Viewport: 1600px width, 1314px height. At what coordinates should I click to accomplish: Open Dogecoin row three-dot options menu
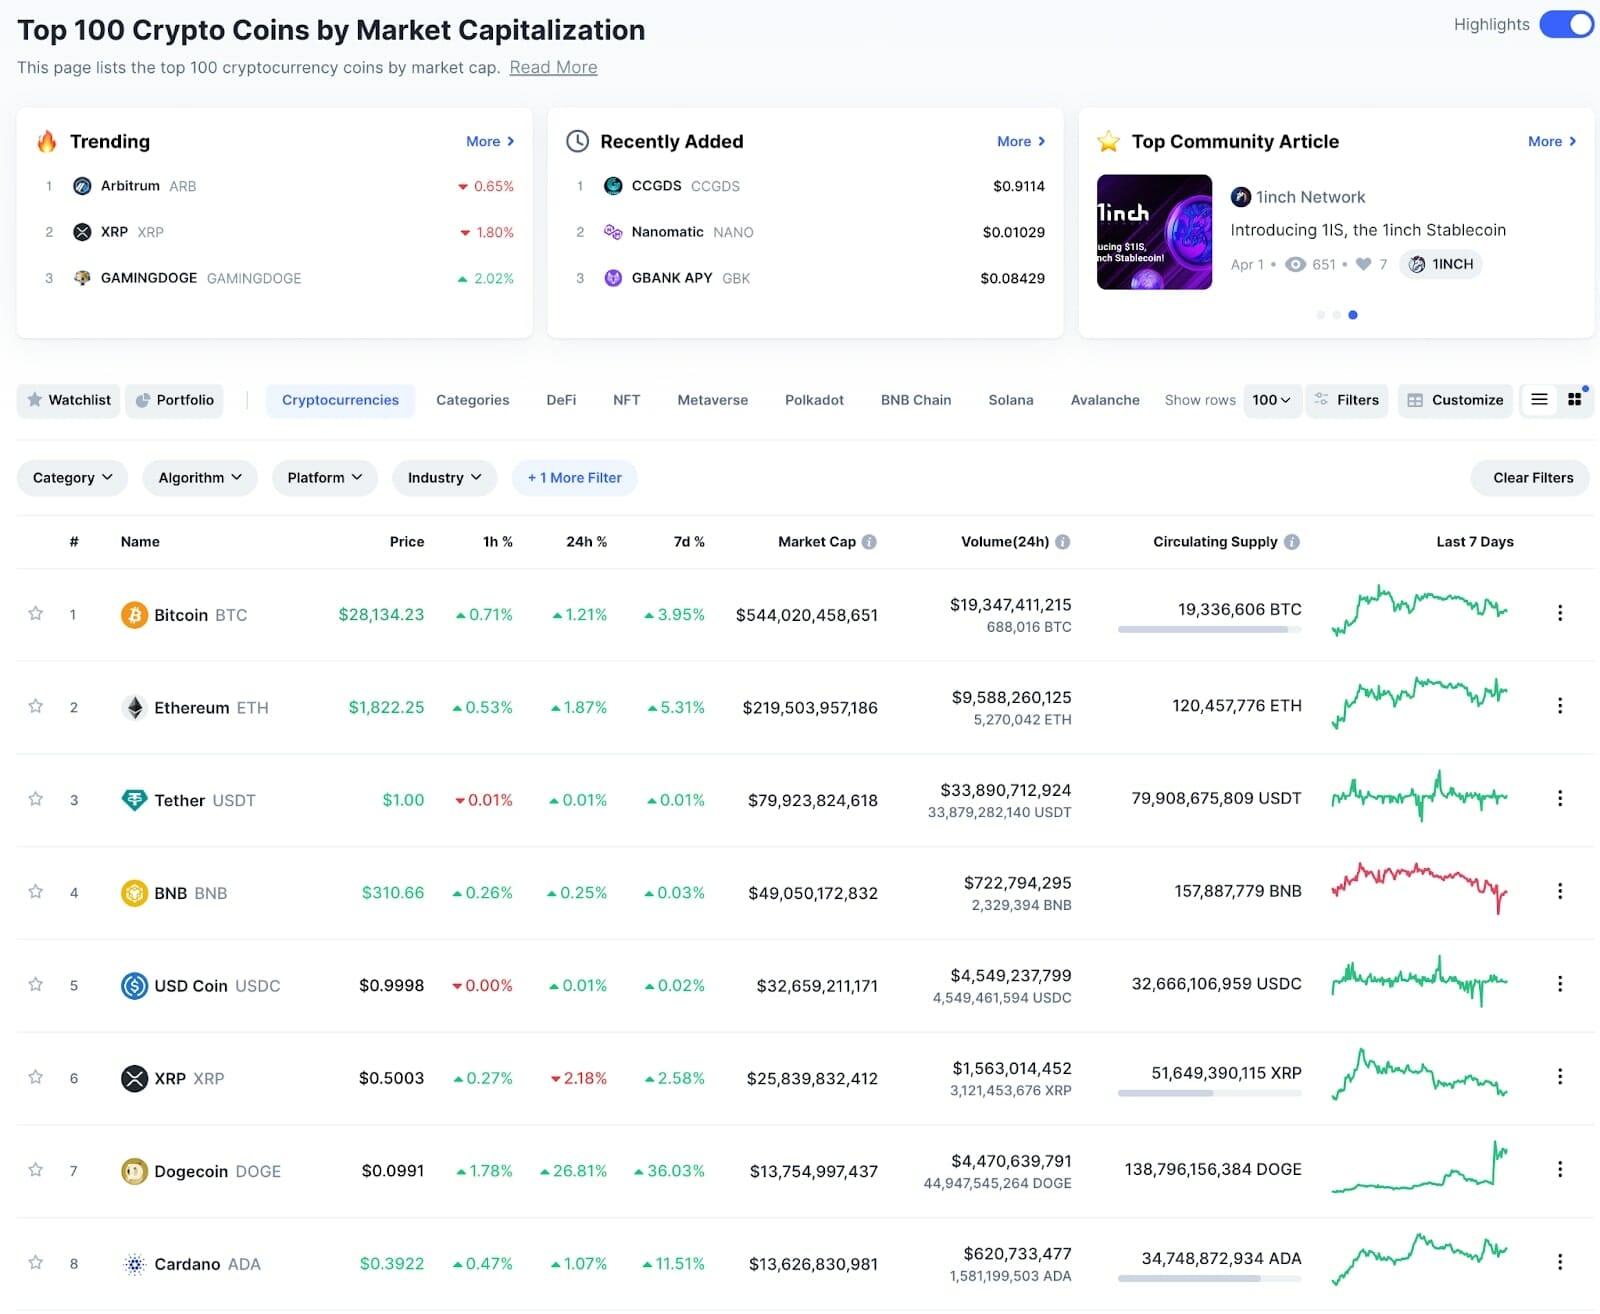coord(1559,1169)
